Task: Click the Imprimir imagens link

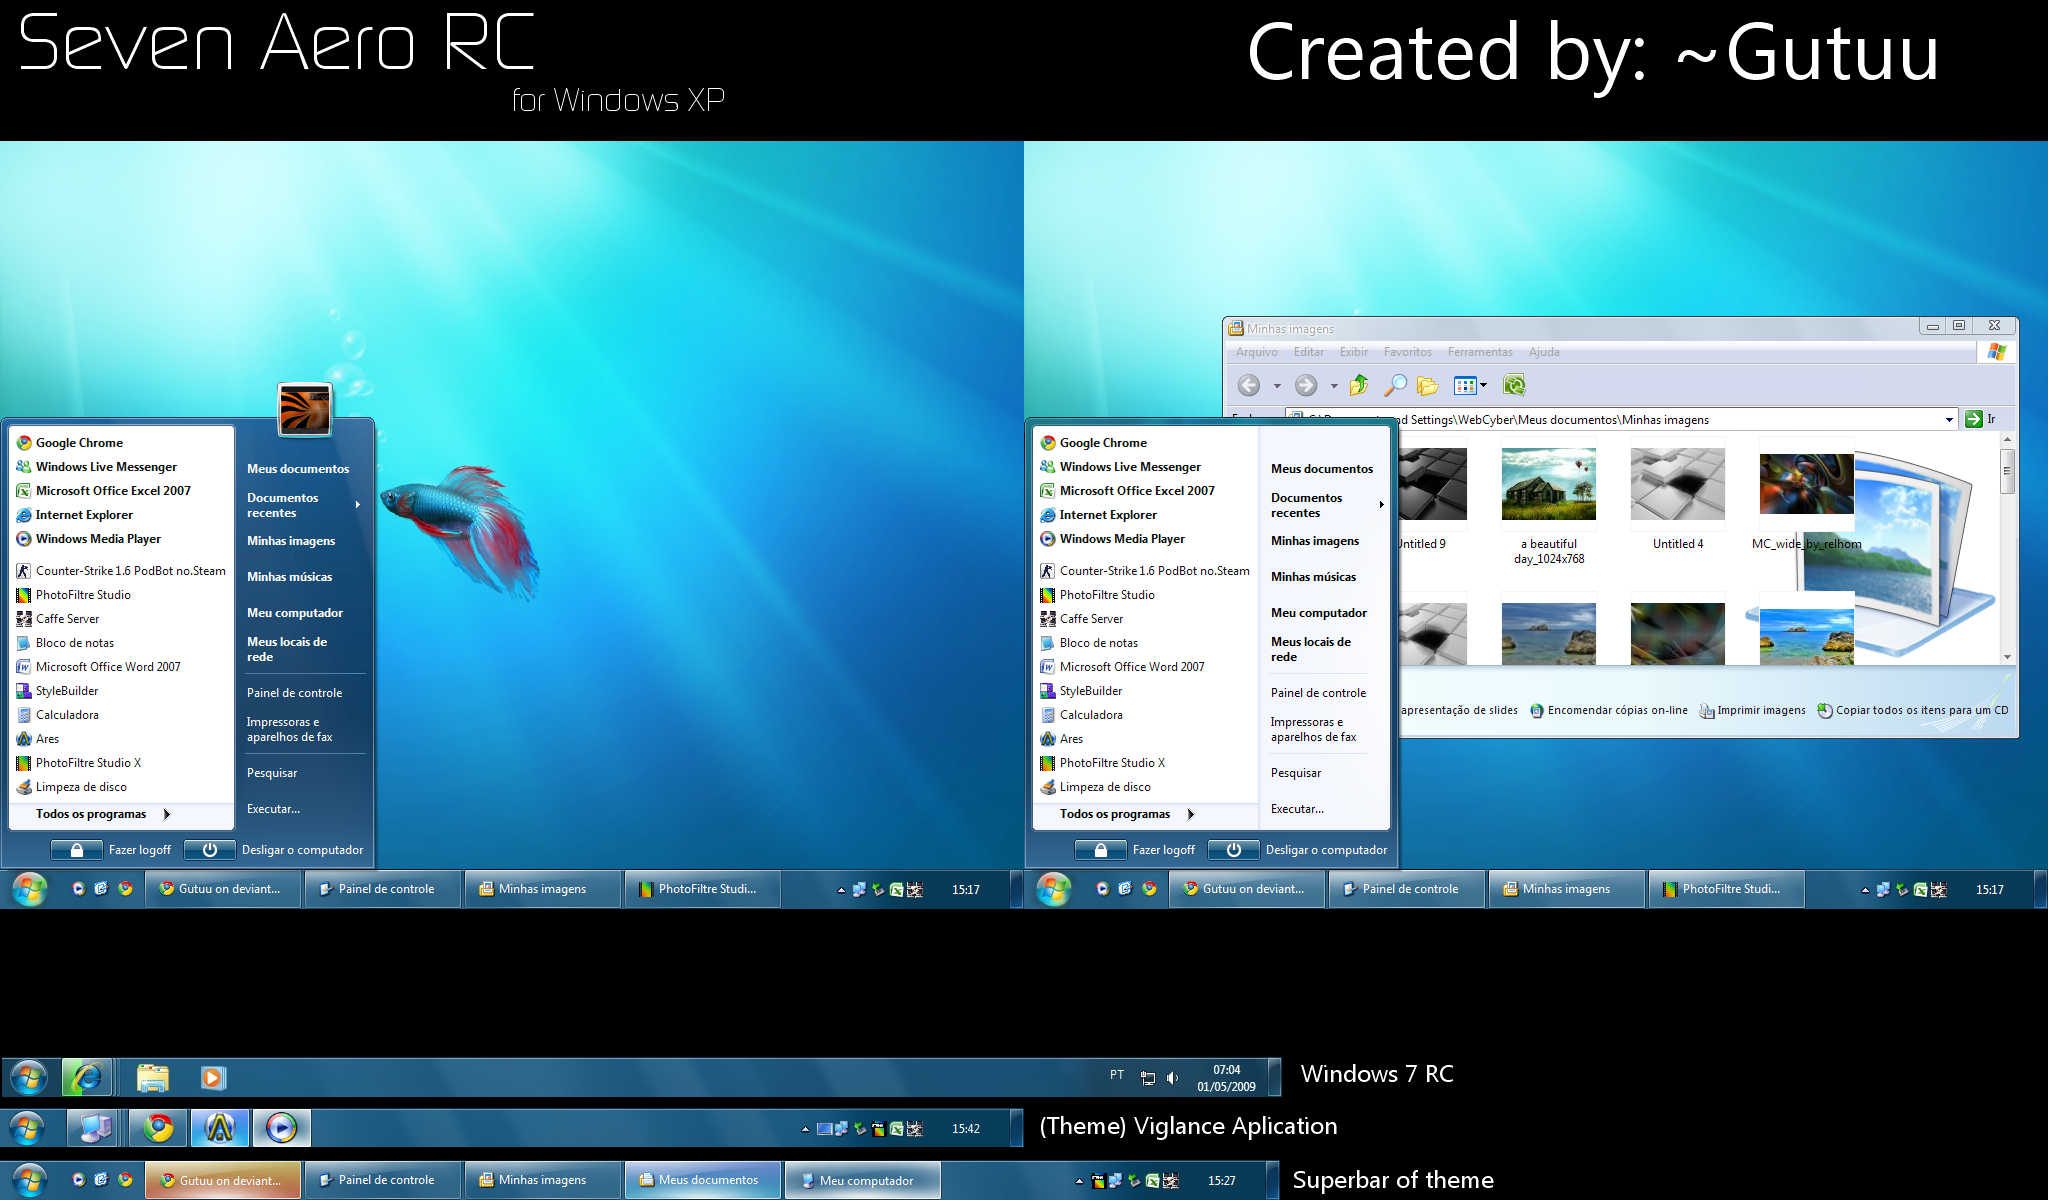Action: point(1752,710)
